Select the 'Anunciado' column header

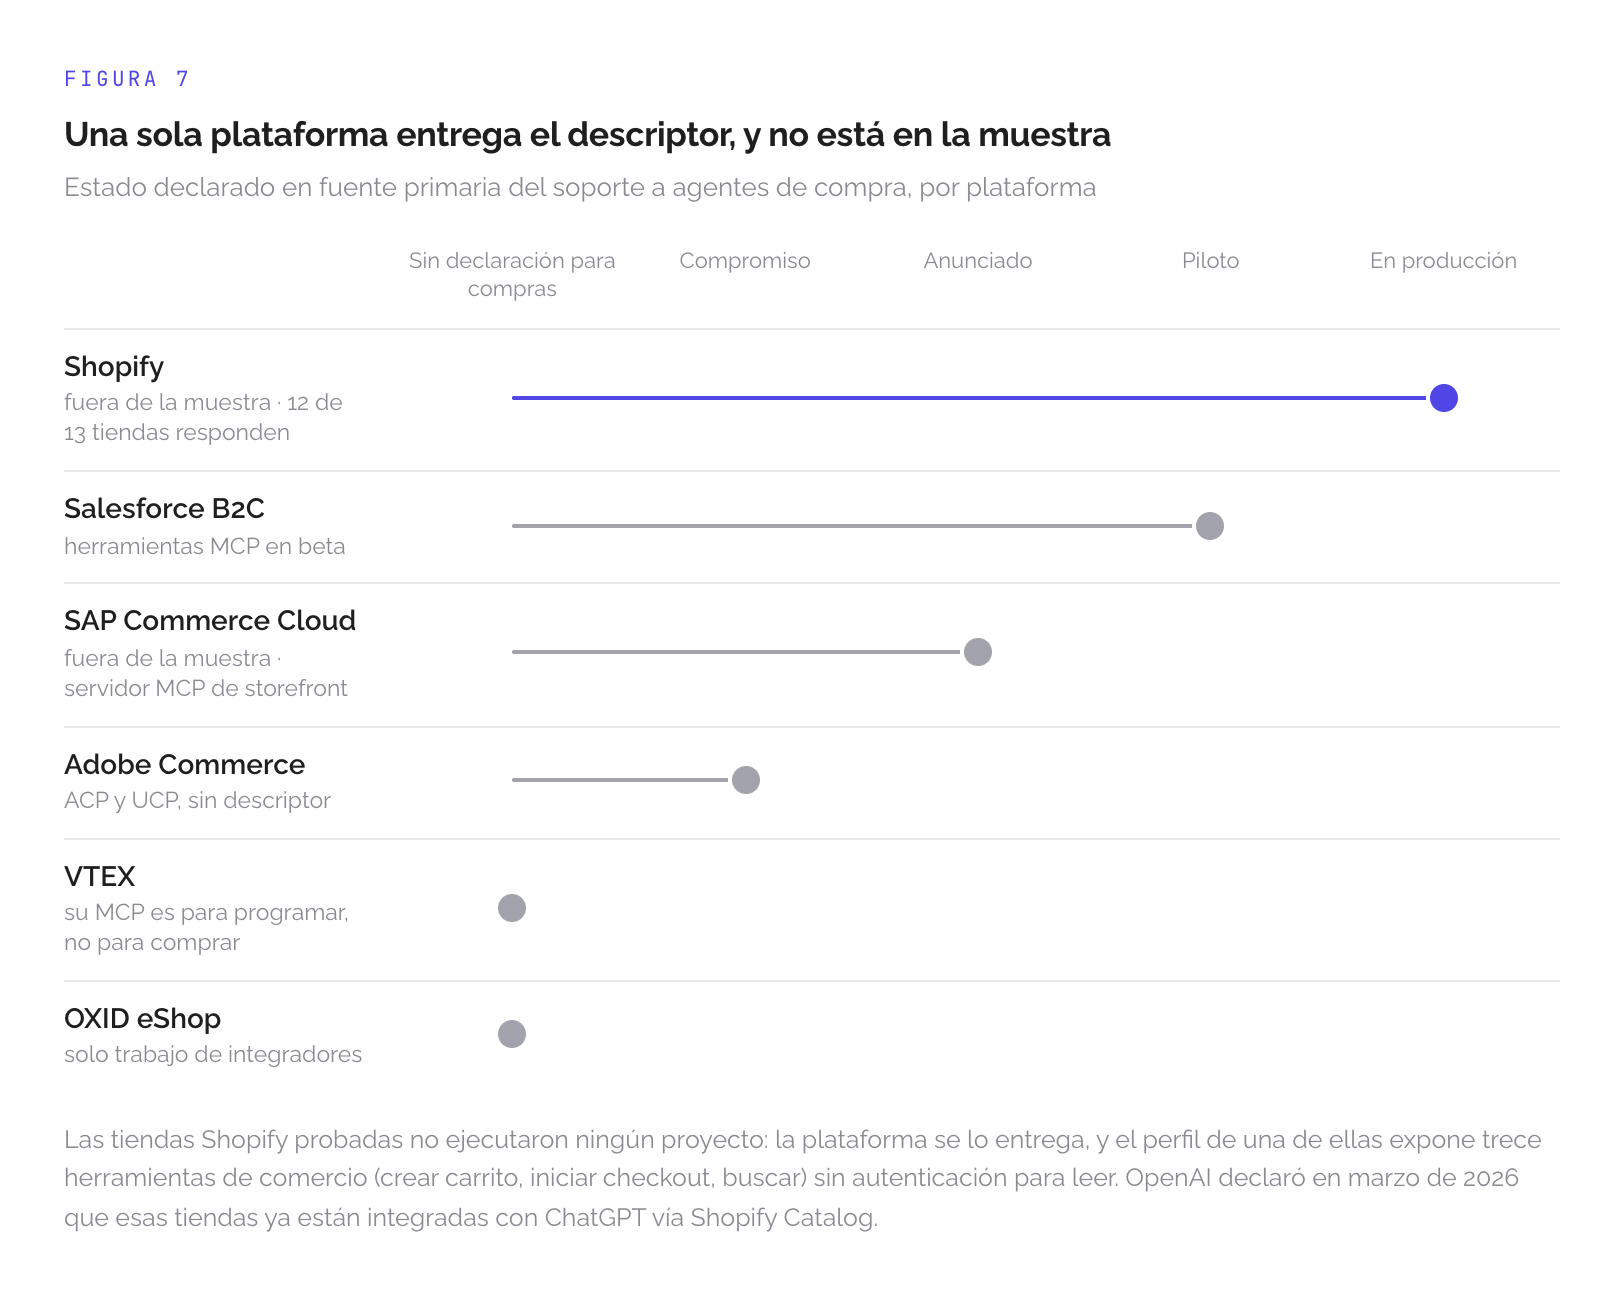pyautogui.click(x=977, y=261)
